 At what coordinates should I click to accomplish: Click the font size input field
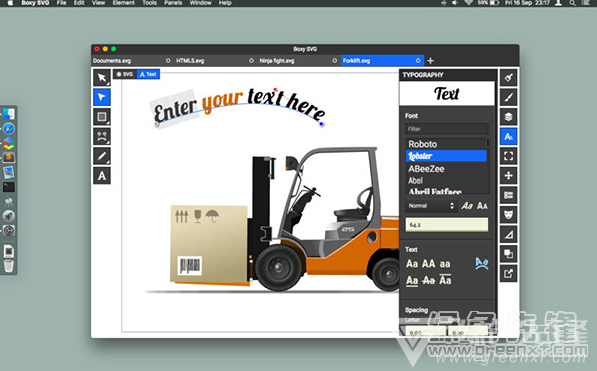click(447, 225)
